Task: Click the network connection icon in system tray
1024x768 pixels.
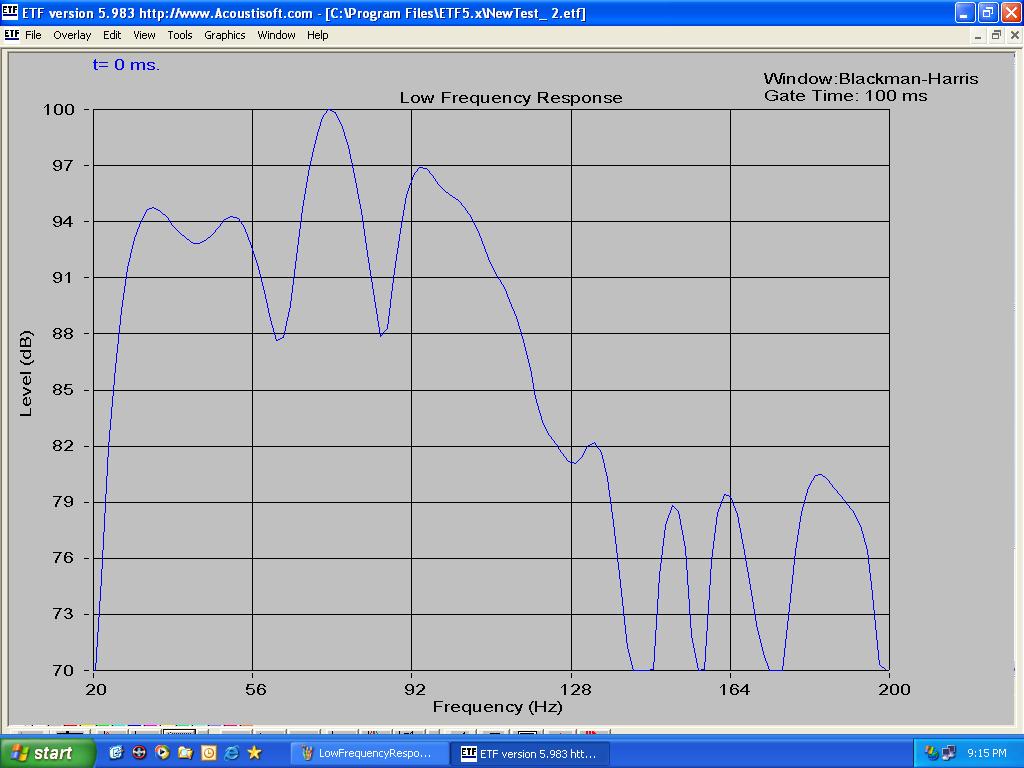Action: pos(949,753)
